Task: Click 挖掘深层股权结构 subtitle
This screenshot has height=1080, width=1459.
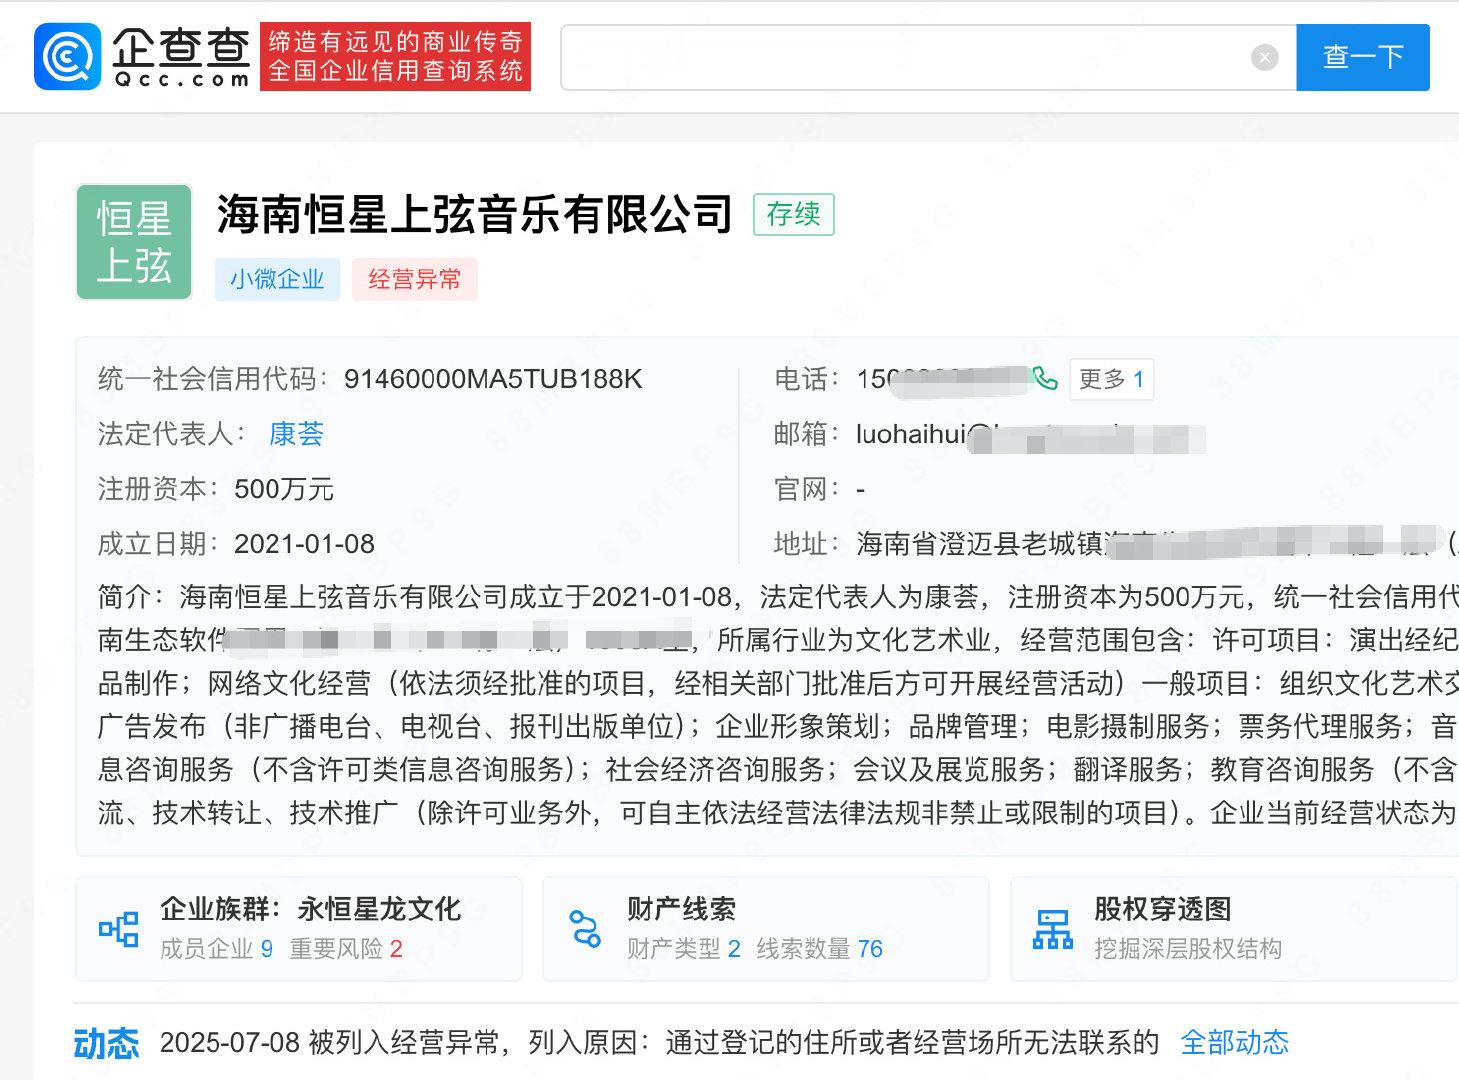Action: [1188, 949]
